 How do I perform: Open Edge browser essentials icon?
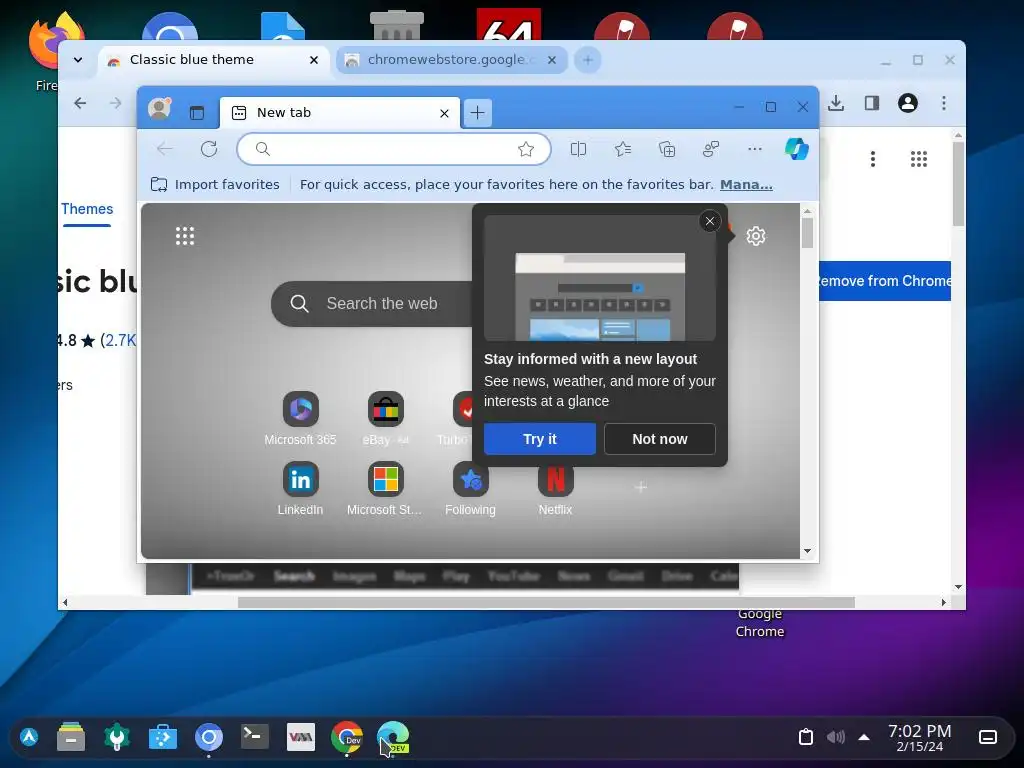(x=711, y=150)
